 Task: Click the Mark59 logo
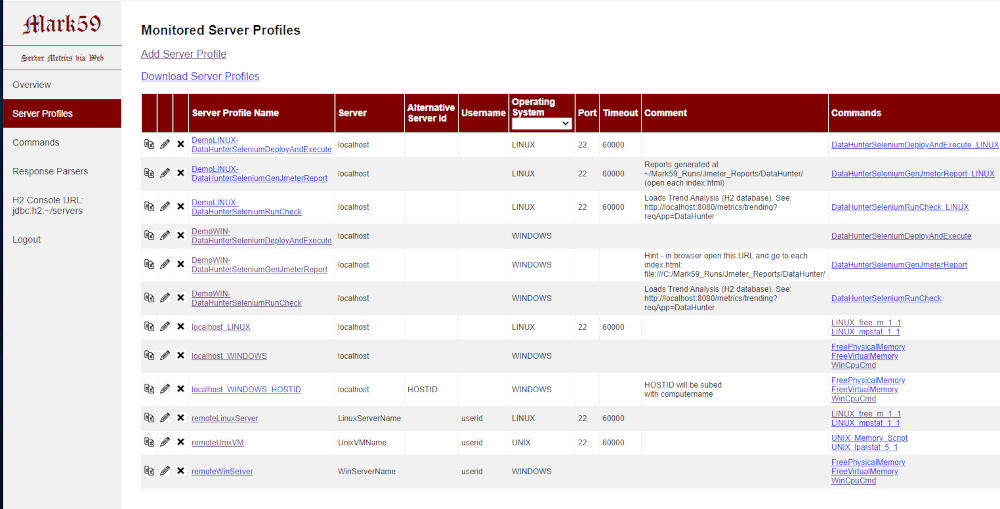click(62, 25)
